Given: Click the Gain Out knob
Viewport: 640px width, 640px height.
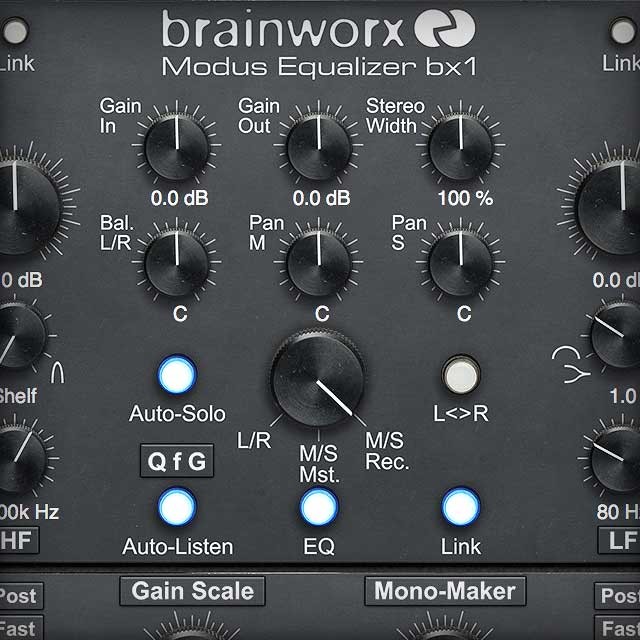Looking at the screenshot, I should pyautogui.click(x=319, y=147).
